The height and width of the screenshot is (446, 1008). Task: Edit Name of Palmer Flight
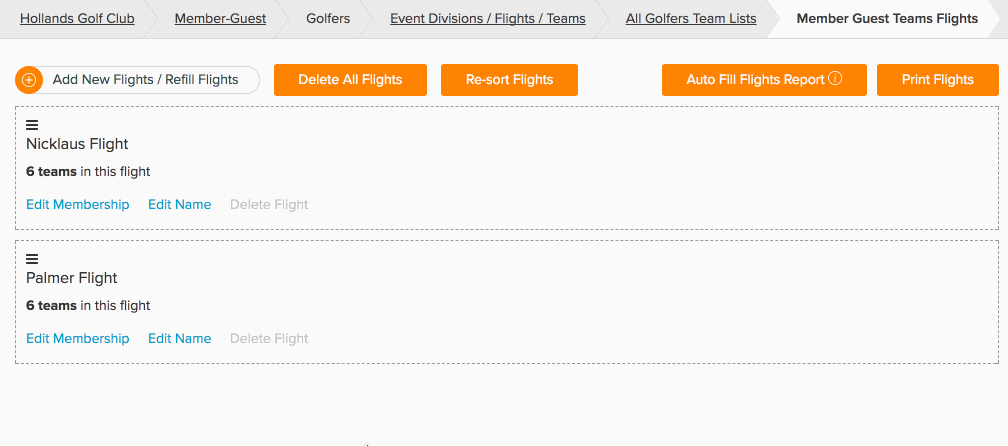[x=179, y=338]
